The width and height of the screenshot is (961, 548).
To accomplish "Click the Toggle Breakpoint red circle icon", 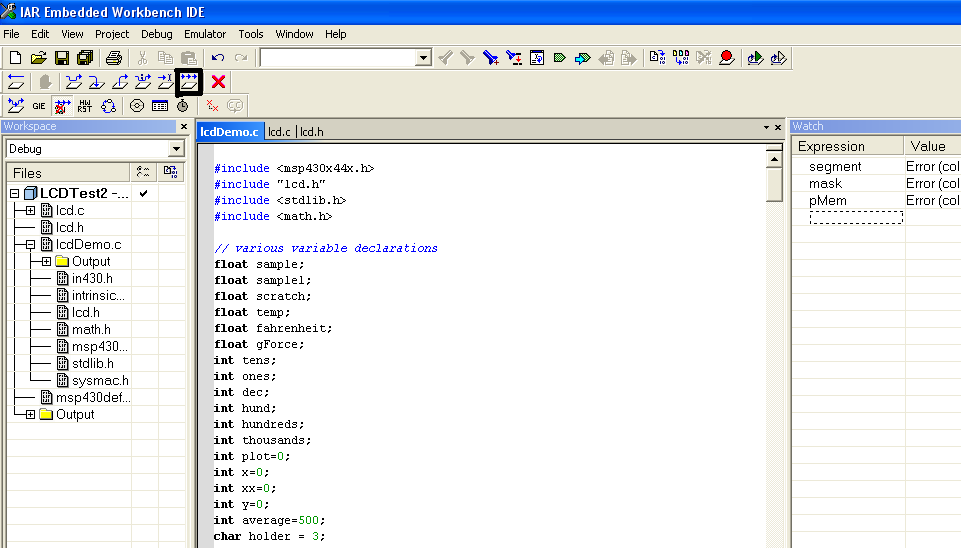I will pos(726,58).
